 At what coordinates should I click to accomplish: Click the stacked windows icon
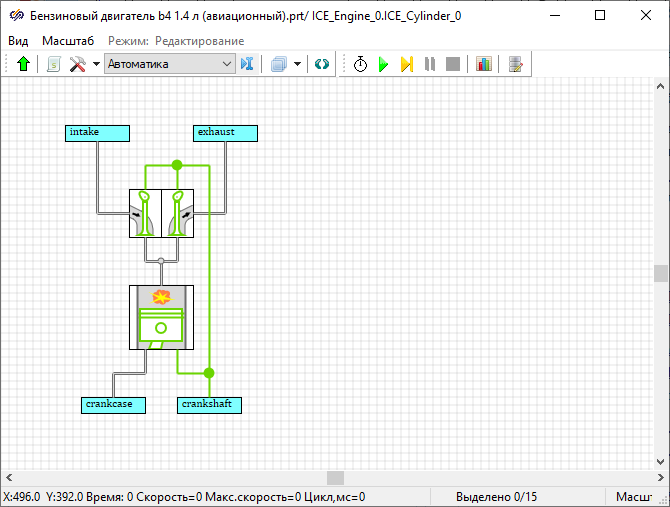[x=278, y=64]
